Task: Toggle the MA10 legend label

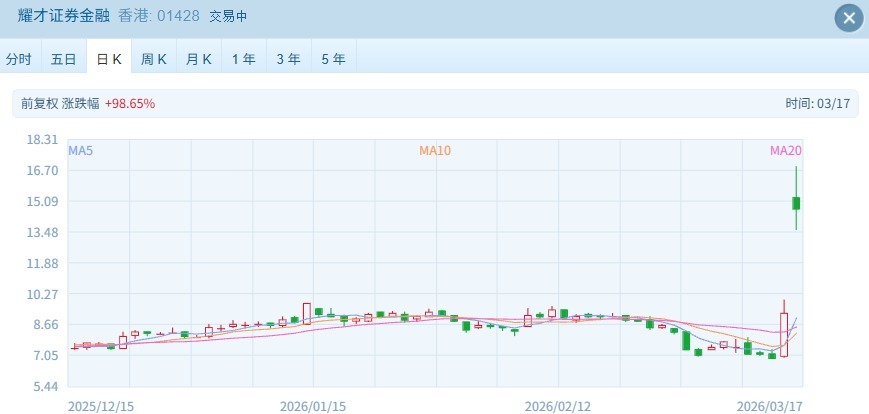Action: pos(435,151)
